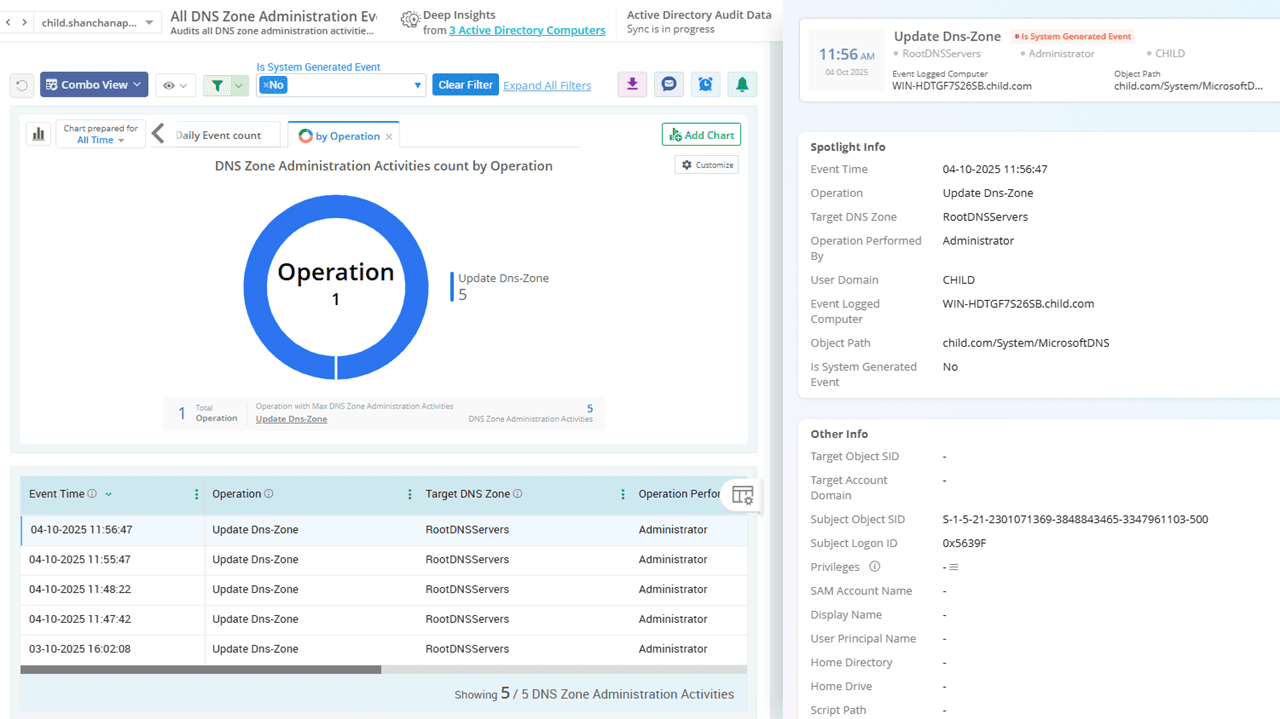Click the purple download/export icon

(632, 85)
